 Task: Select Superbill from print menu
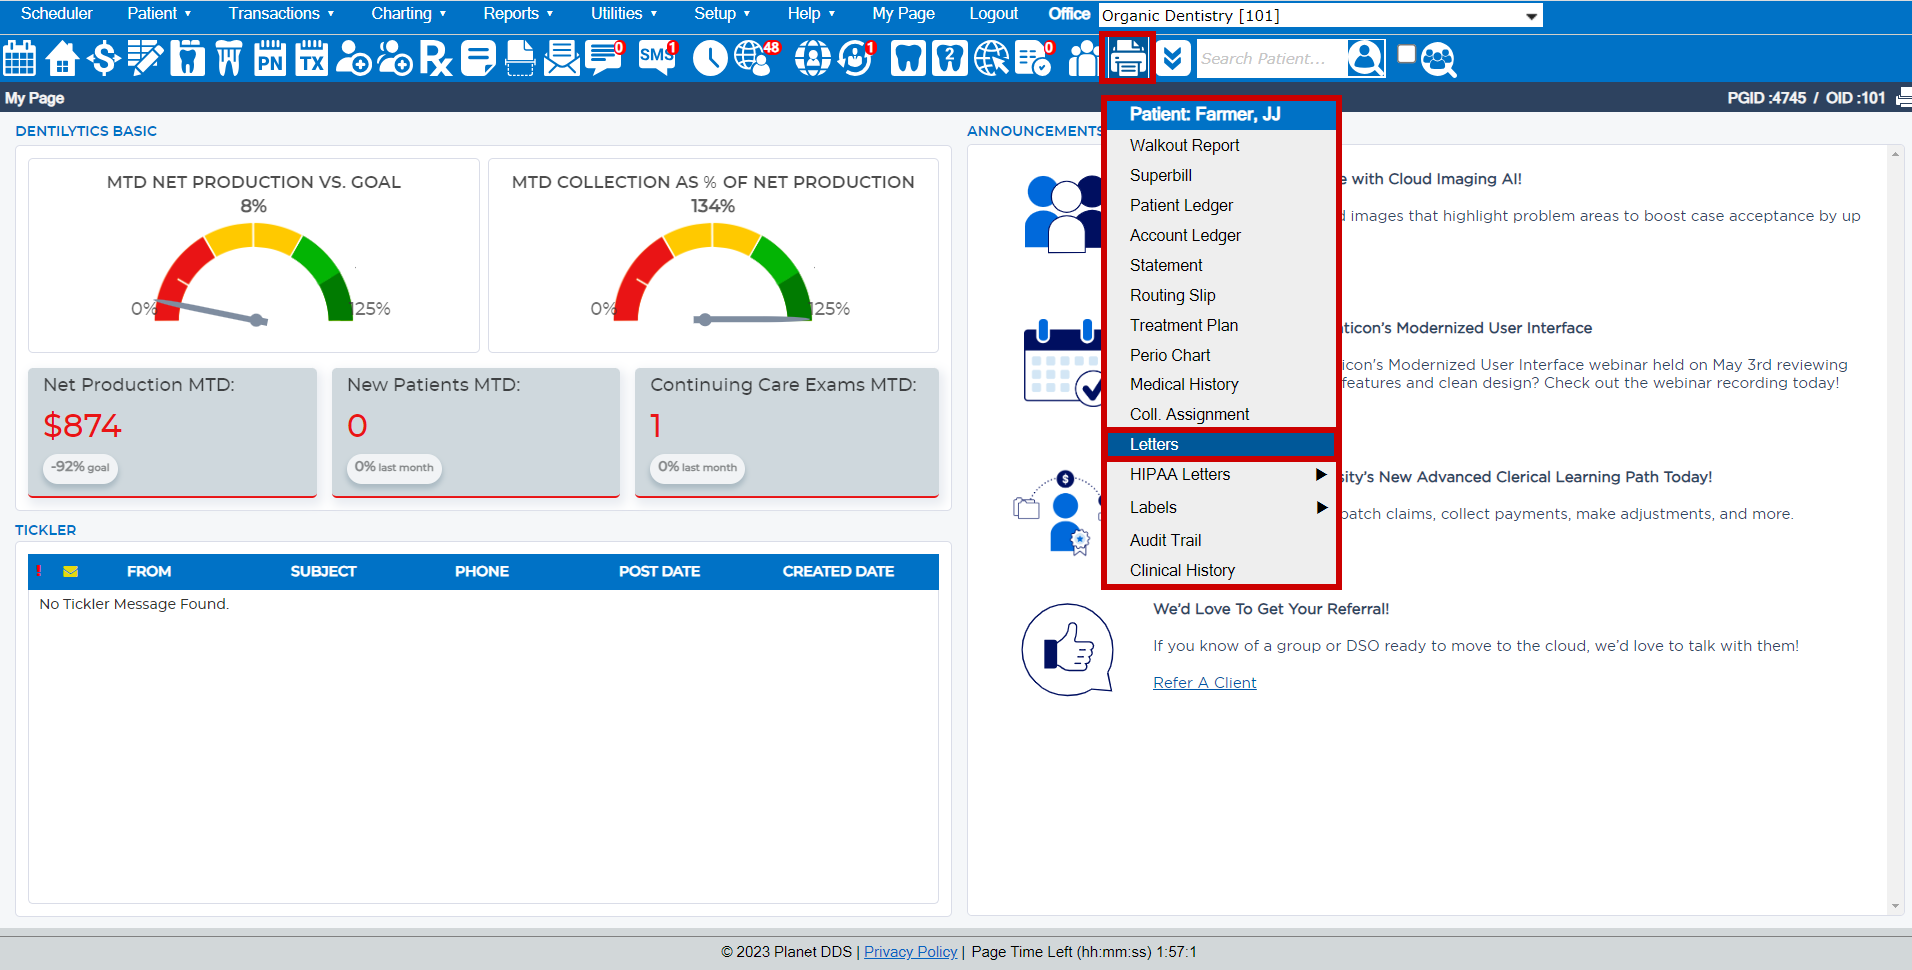[1221, 175]
